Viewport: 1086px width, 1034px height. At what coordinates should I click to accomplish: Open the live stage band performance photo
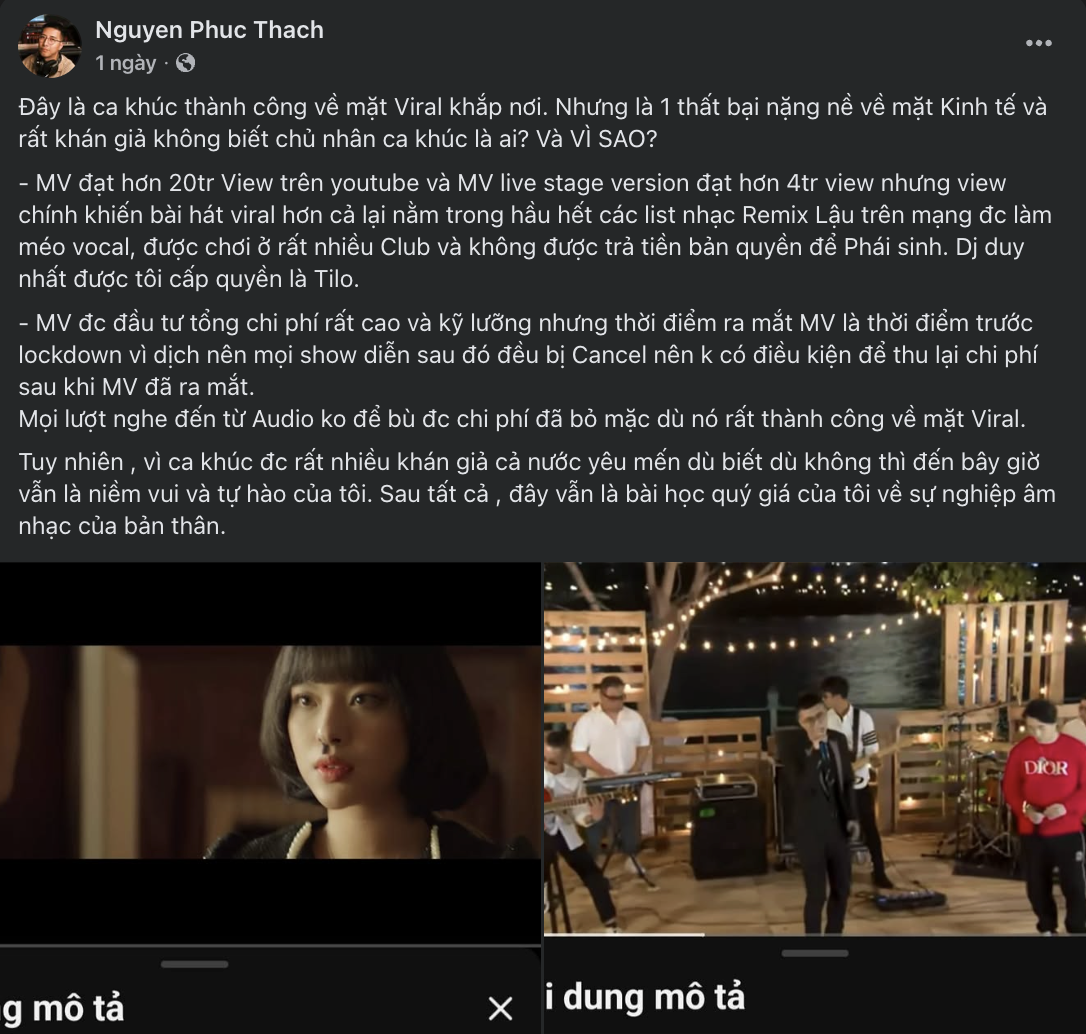tap(814, 748)
